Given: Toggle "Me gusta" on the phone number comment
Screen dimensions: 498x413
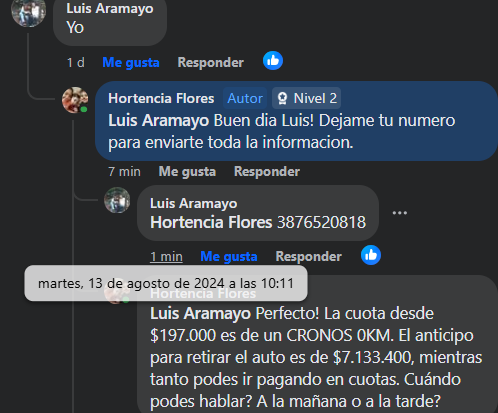Looking at the screenshot, I should 229,256.
